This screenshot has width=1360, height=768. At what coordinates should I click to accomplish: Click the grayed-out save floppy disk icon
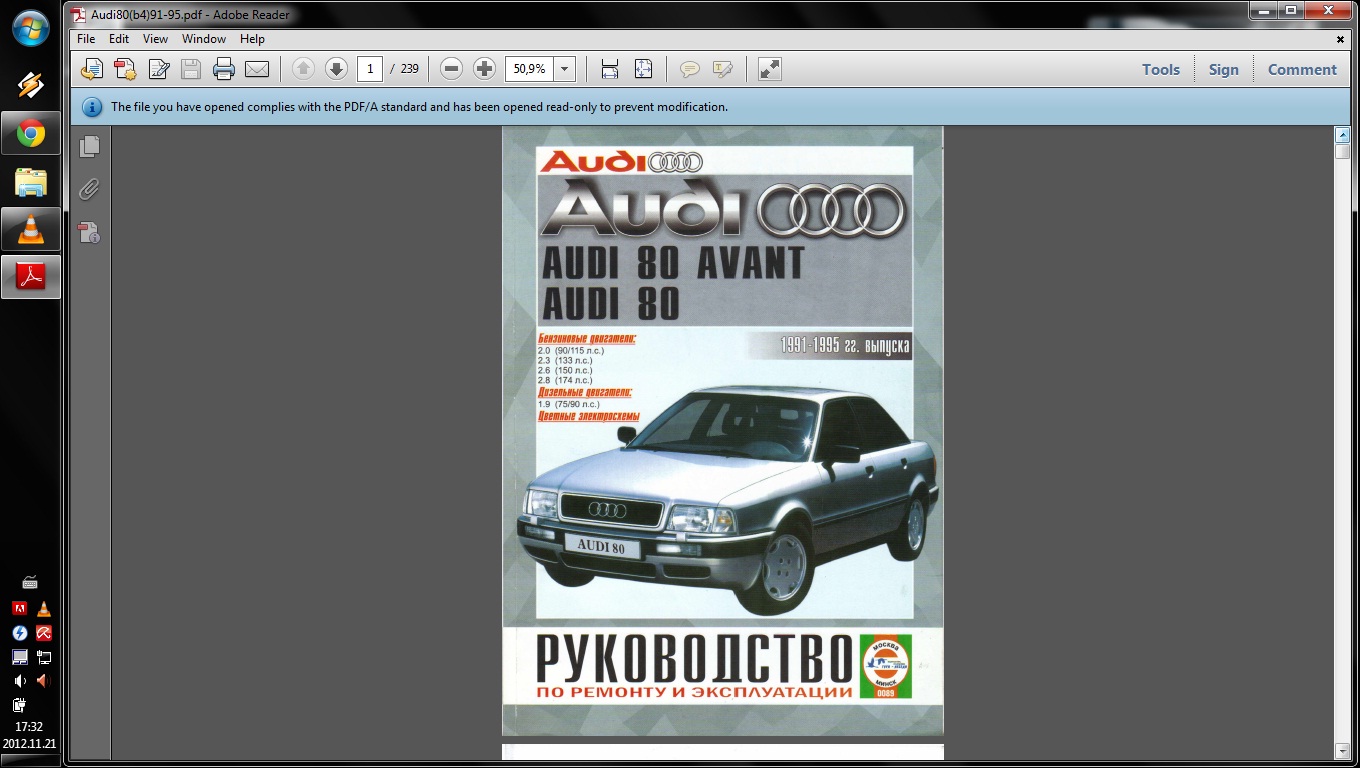tap(191, 69)
